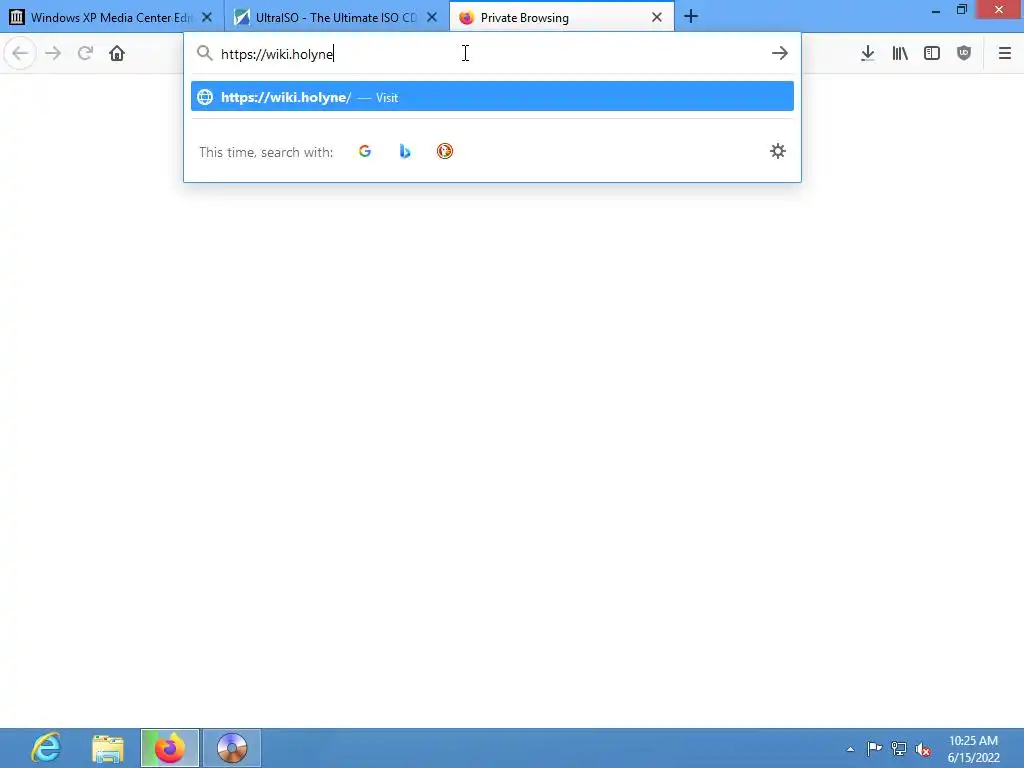Open the Downloads panel
Viewport: 1024px width, 768px height.
click(x=867, y=53)
